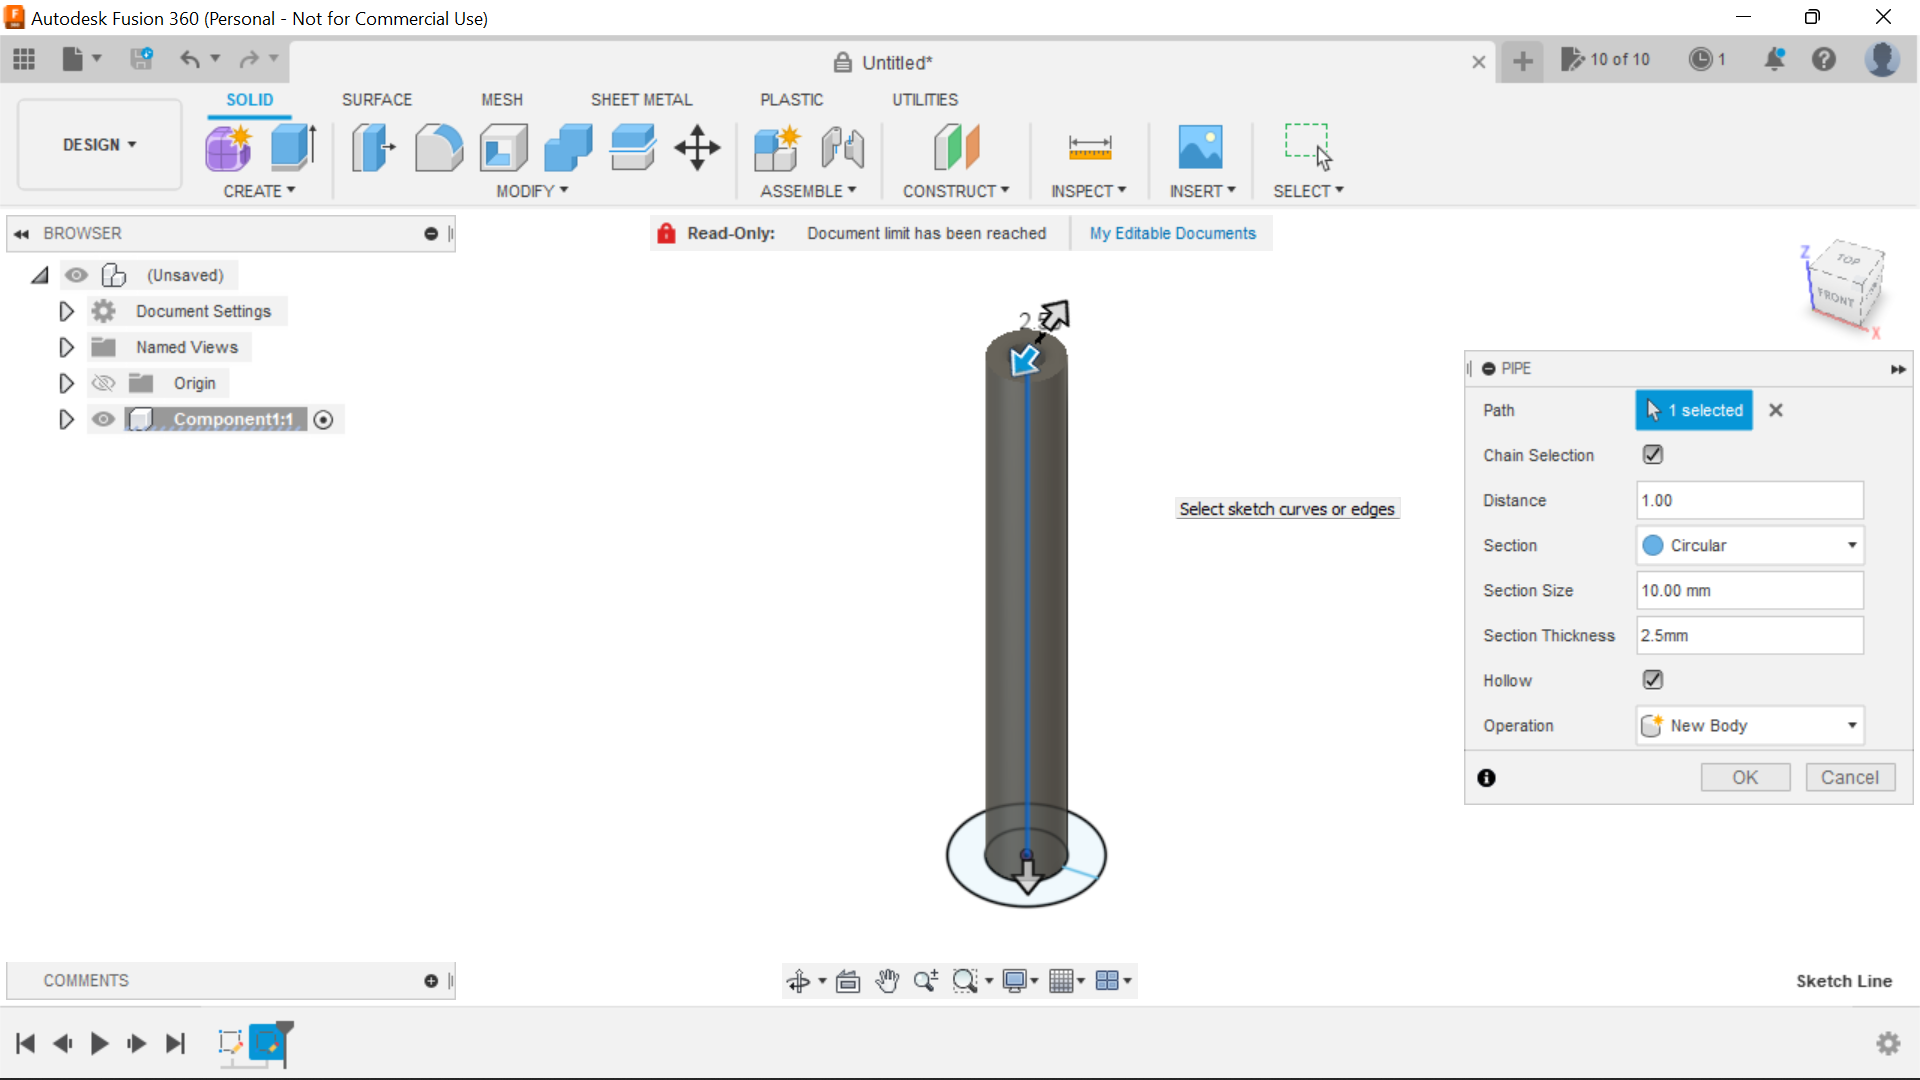
Task: Open My Editable Documents link
Action: coord(1172,233)
